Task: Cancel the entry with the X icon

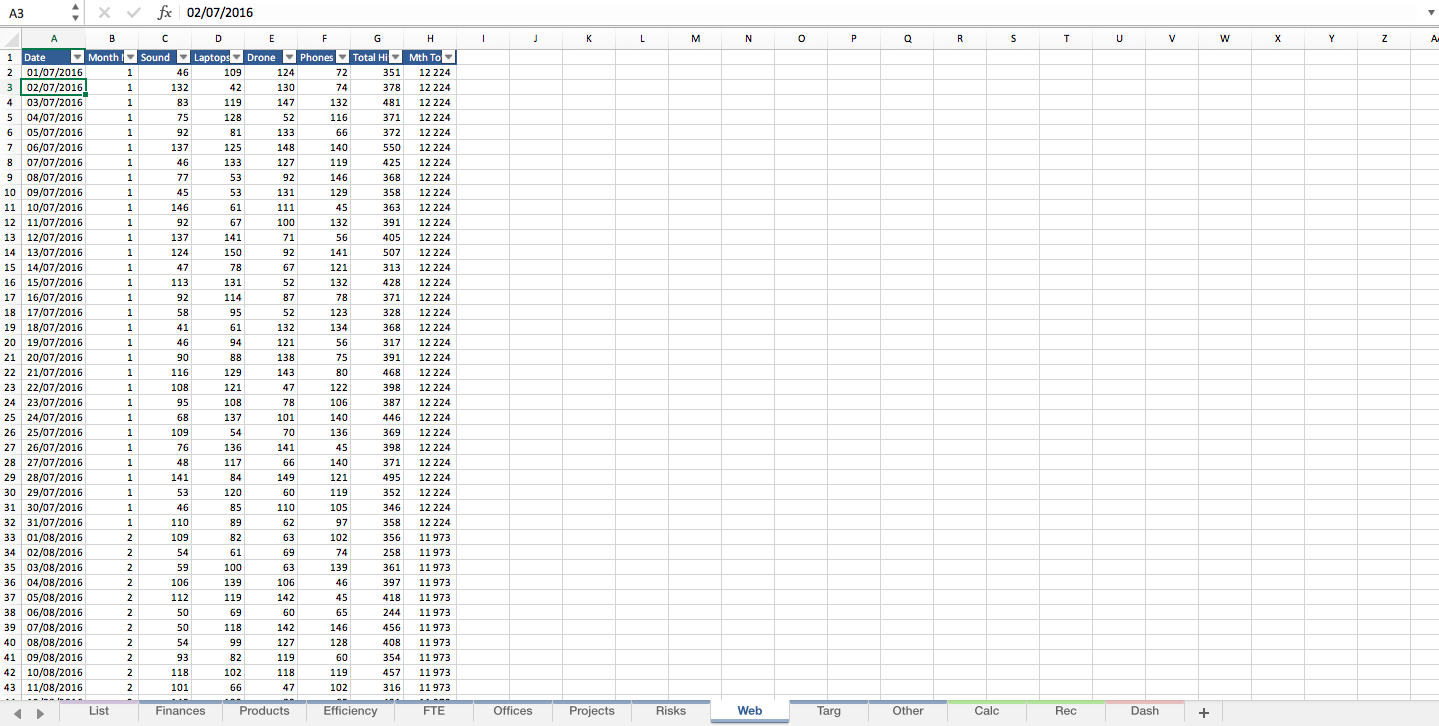Action: [104, 13]
